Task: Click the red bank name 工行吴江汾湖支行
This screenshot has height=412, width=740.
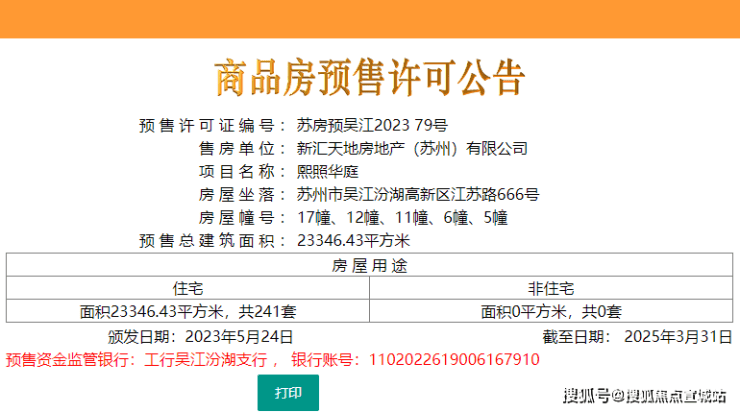Action: click(x=205, y=360)
